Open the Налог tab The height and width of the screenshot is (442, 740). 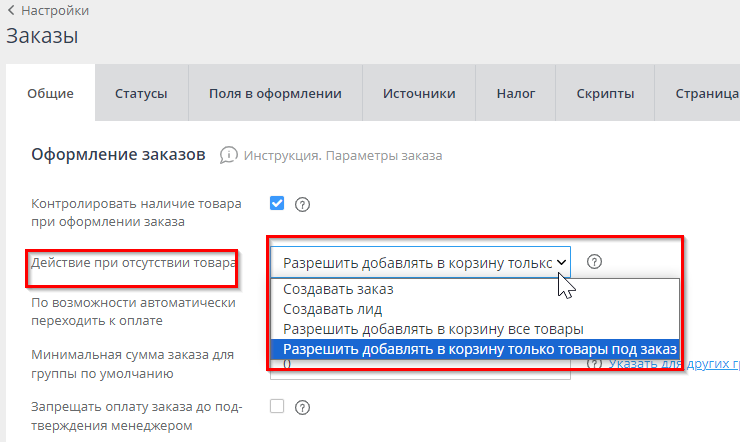(516, 93)
